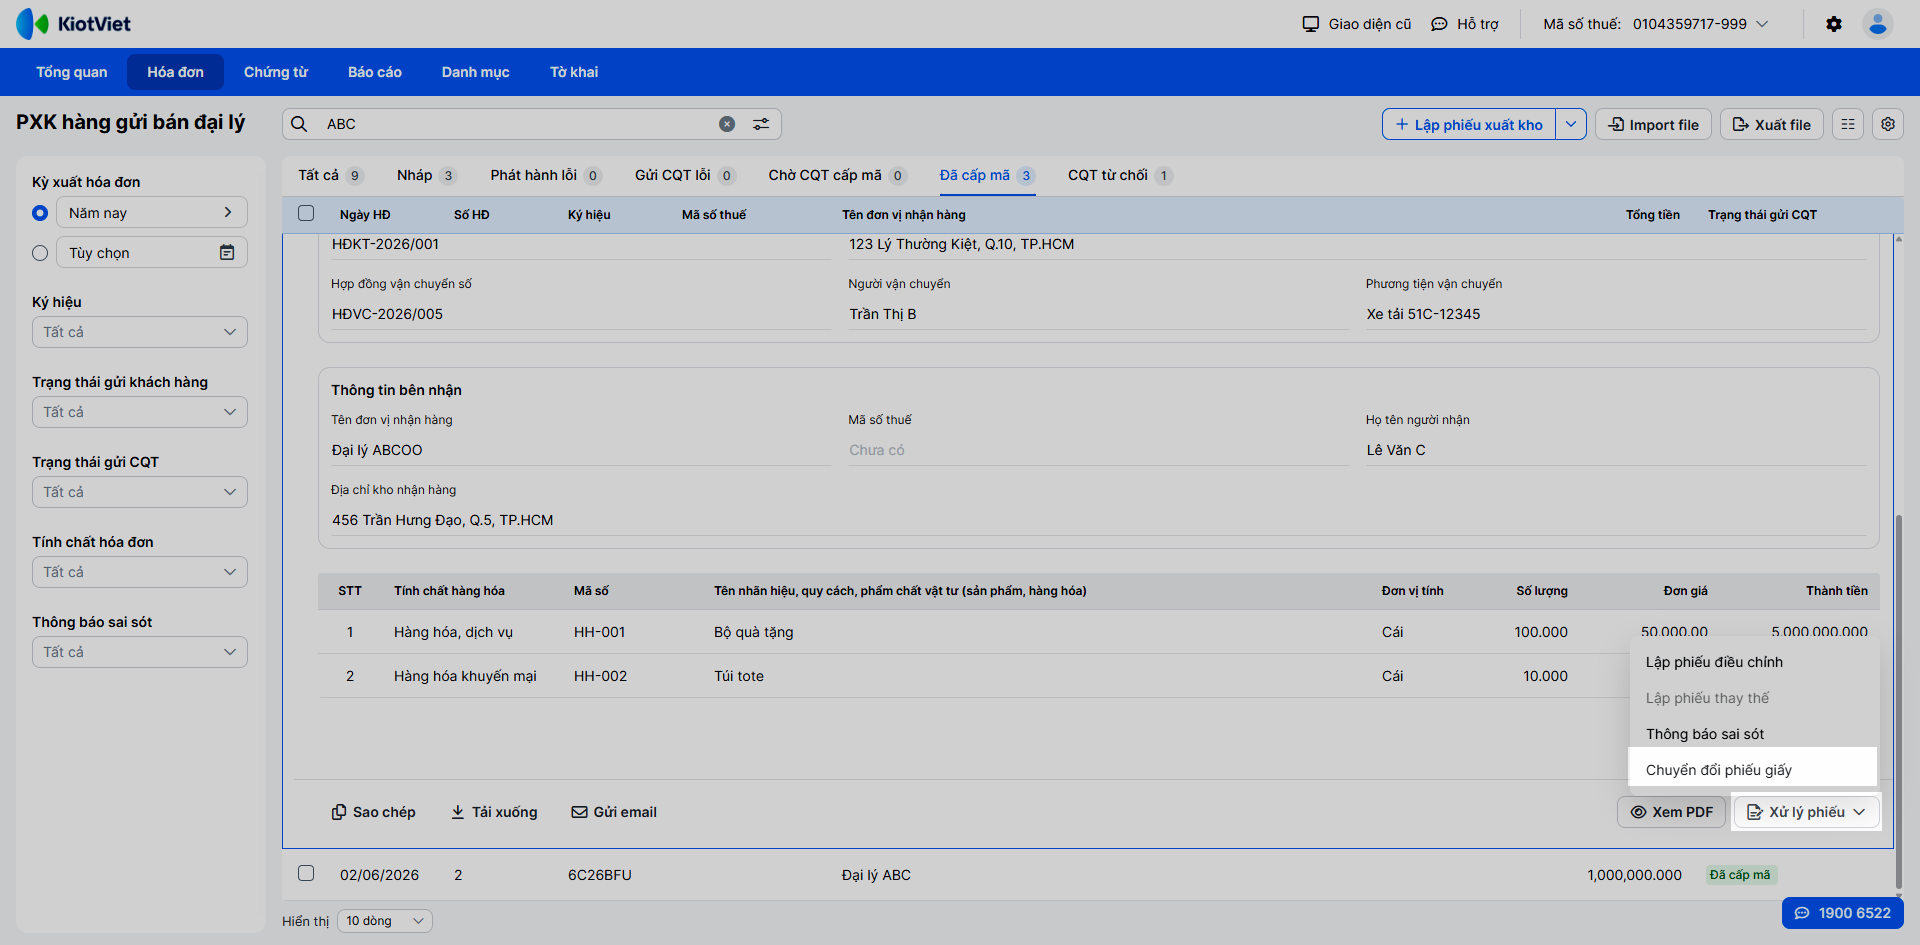The width and height of the screenshot is (1920, 945).
Task: Open the Ký hiệu dropdown
Action: point(140,332)
